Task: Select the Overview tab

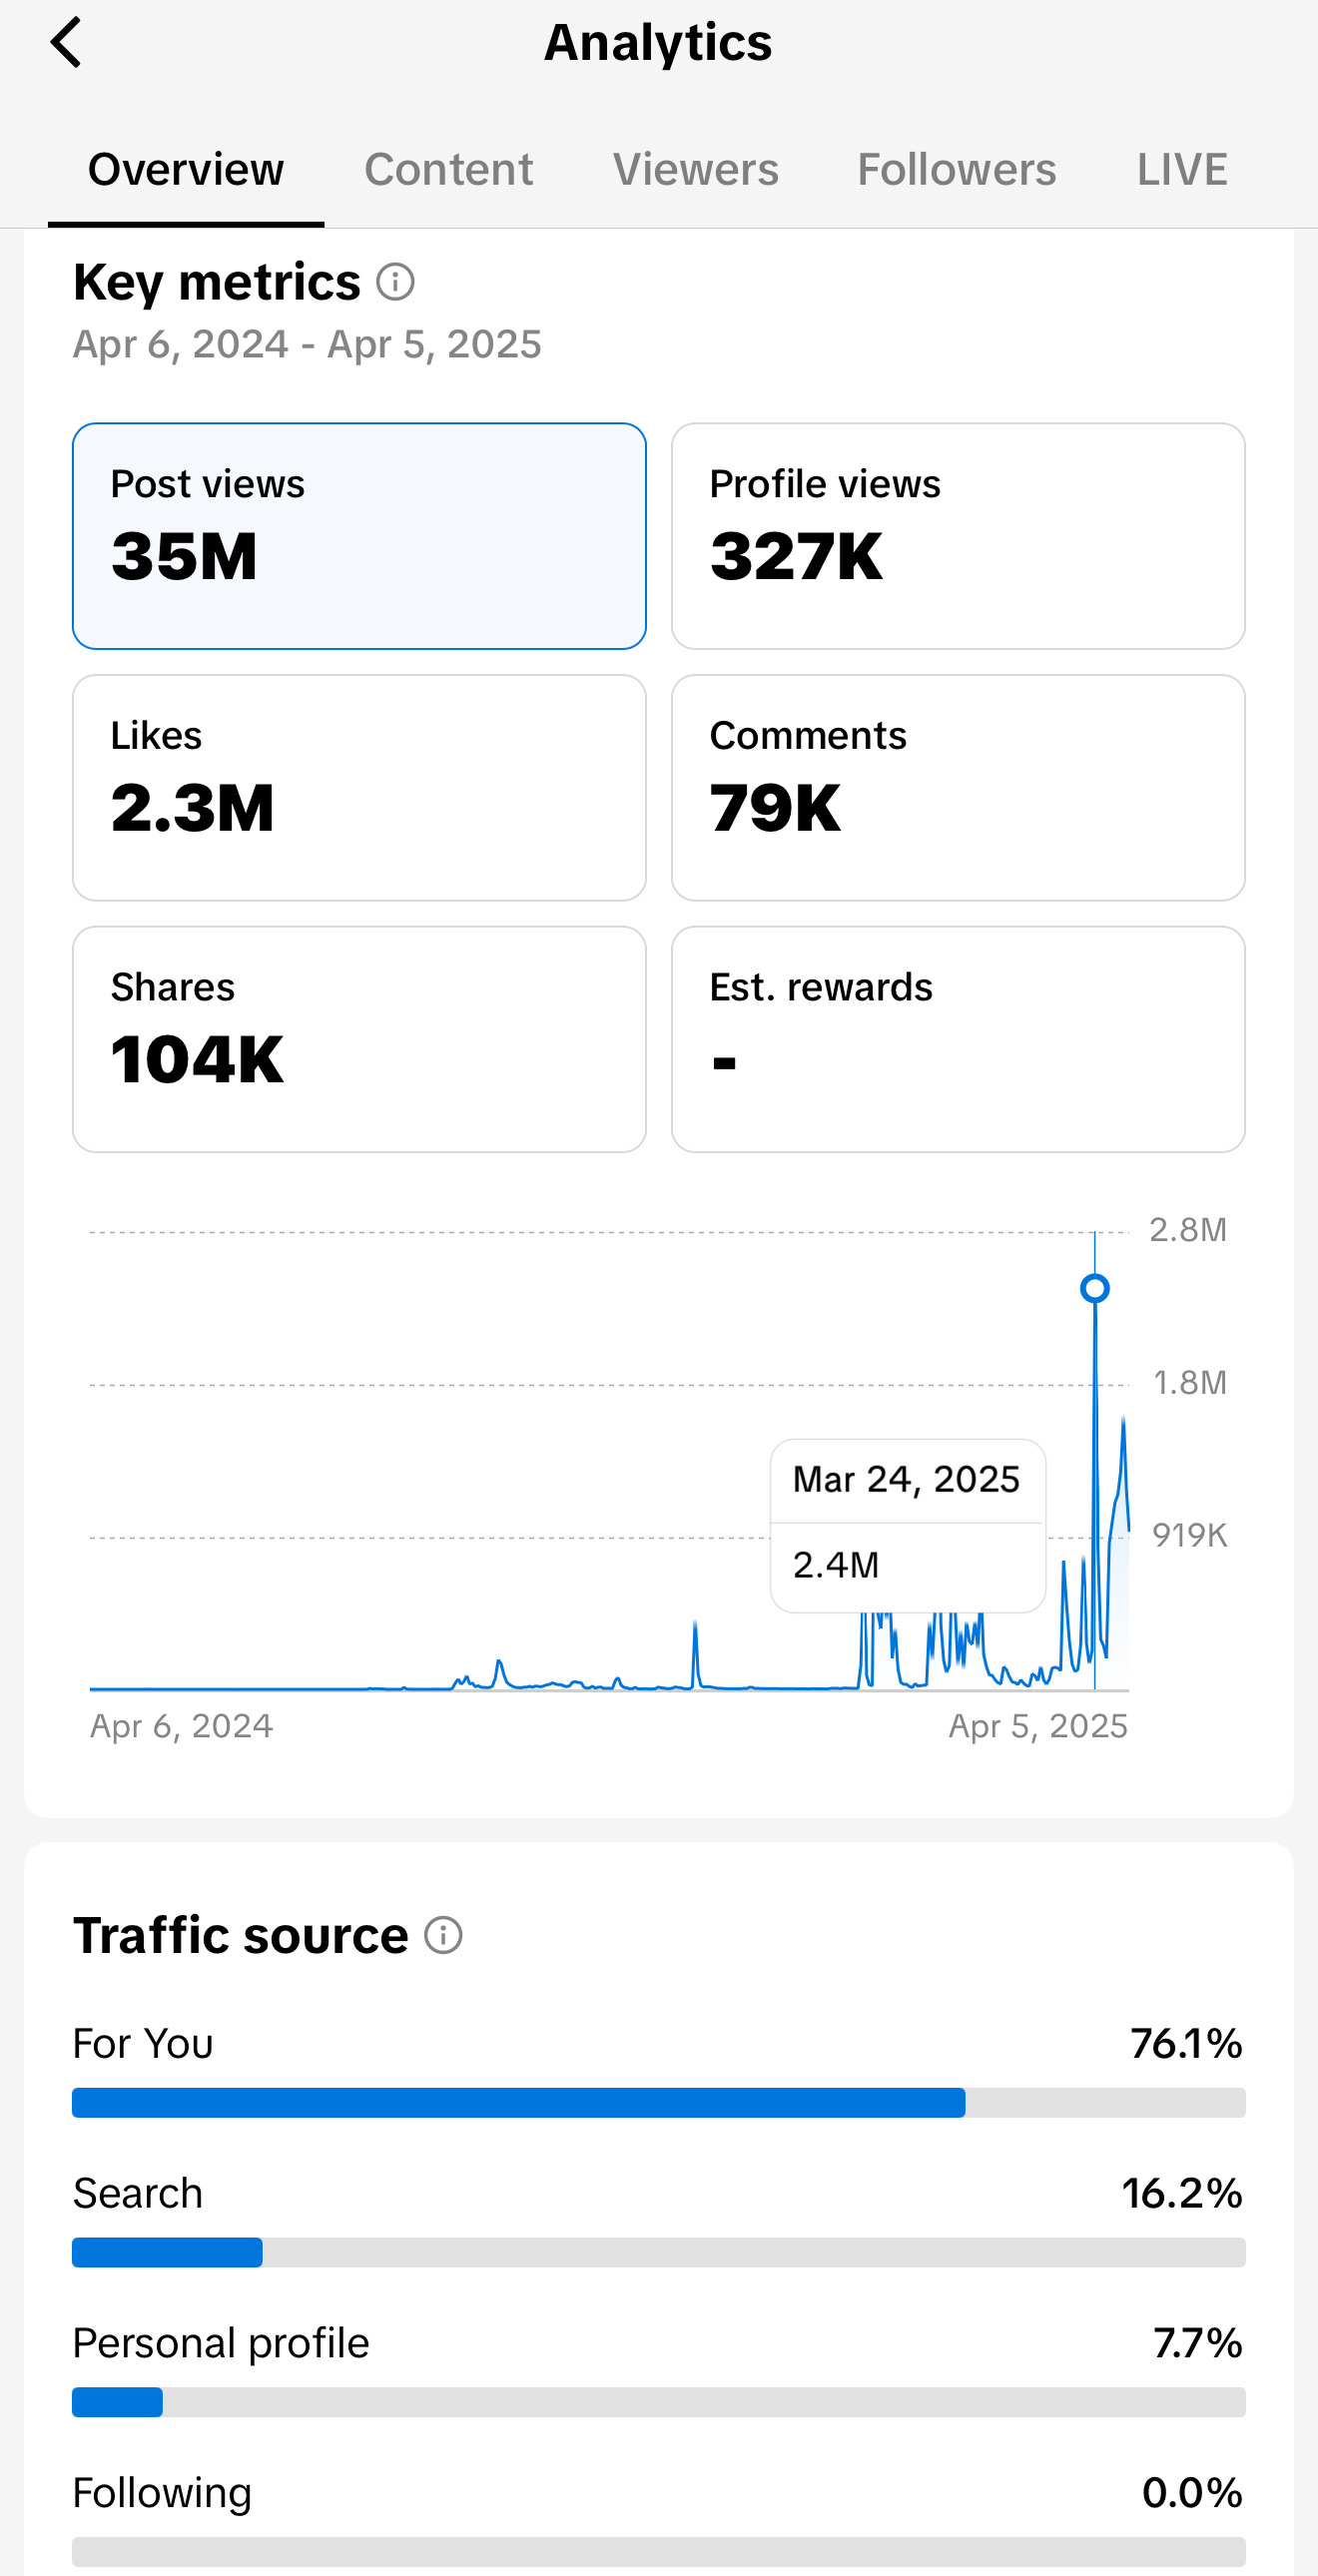Action: pyautogui.click(x=186, y=169)
